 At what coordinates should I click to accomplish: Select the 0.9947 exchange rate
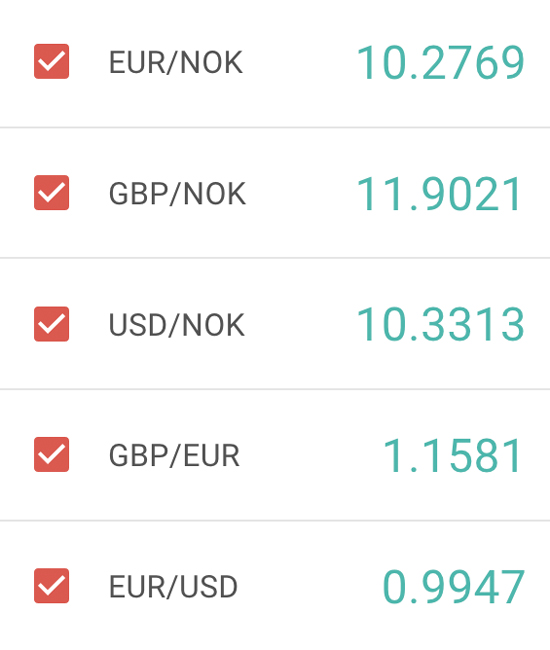click(453, 587)
